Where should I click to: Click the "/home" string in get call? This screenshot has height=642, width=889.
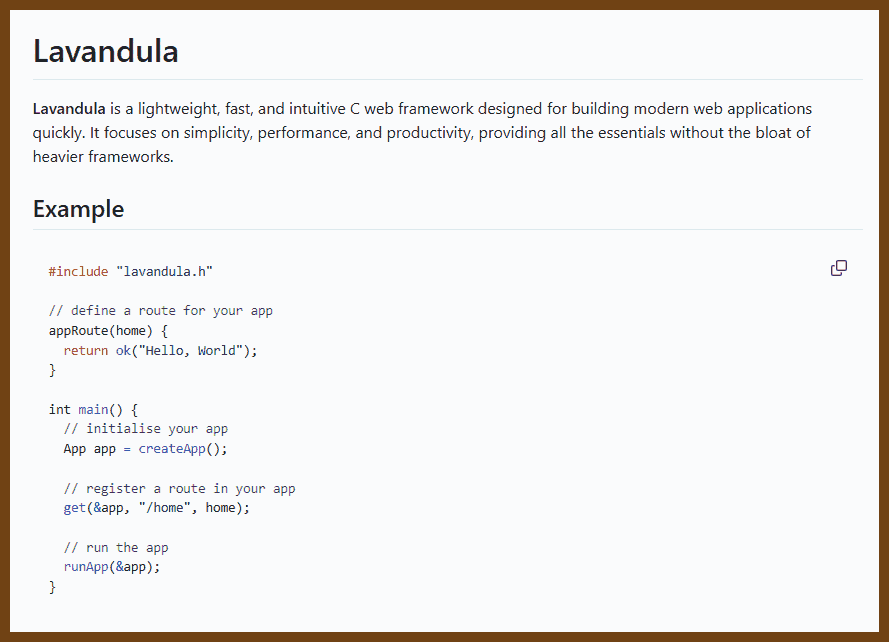[162, 508]
